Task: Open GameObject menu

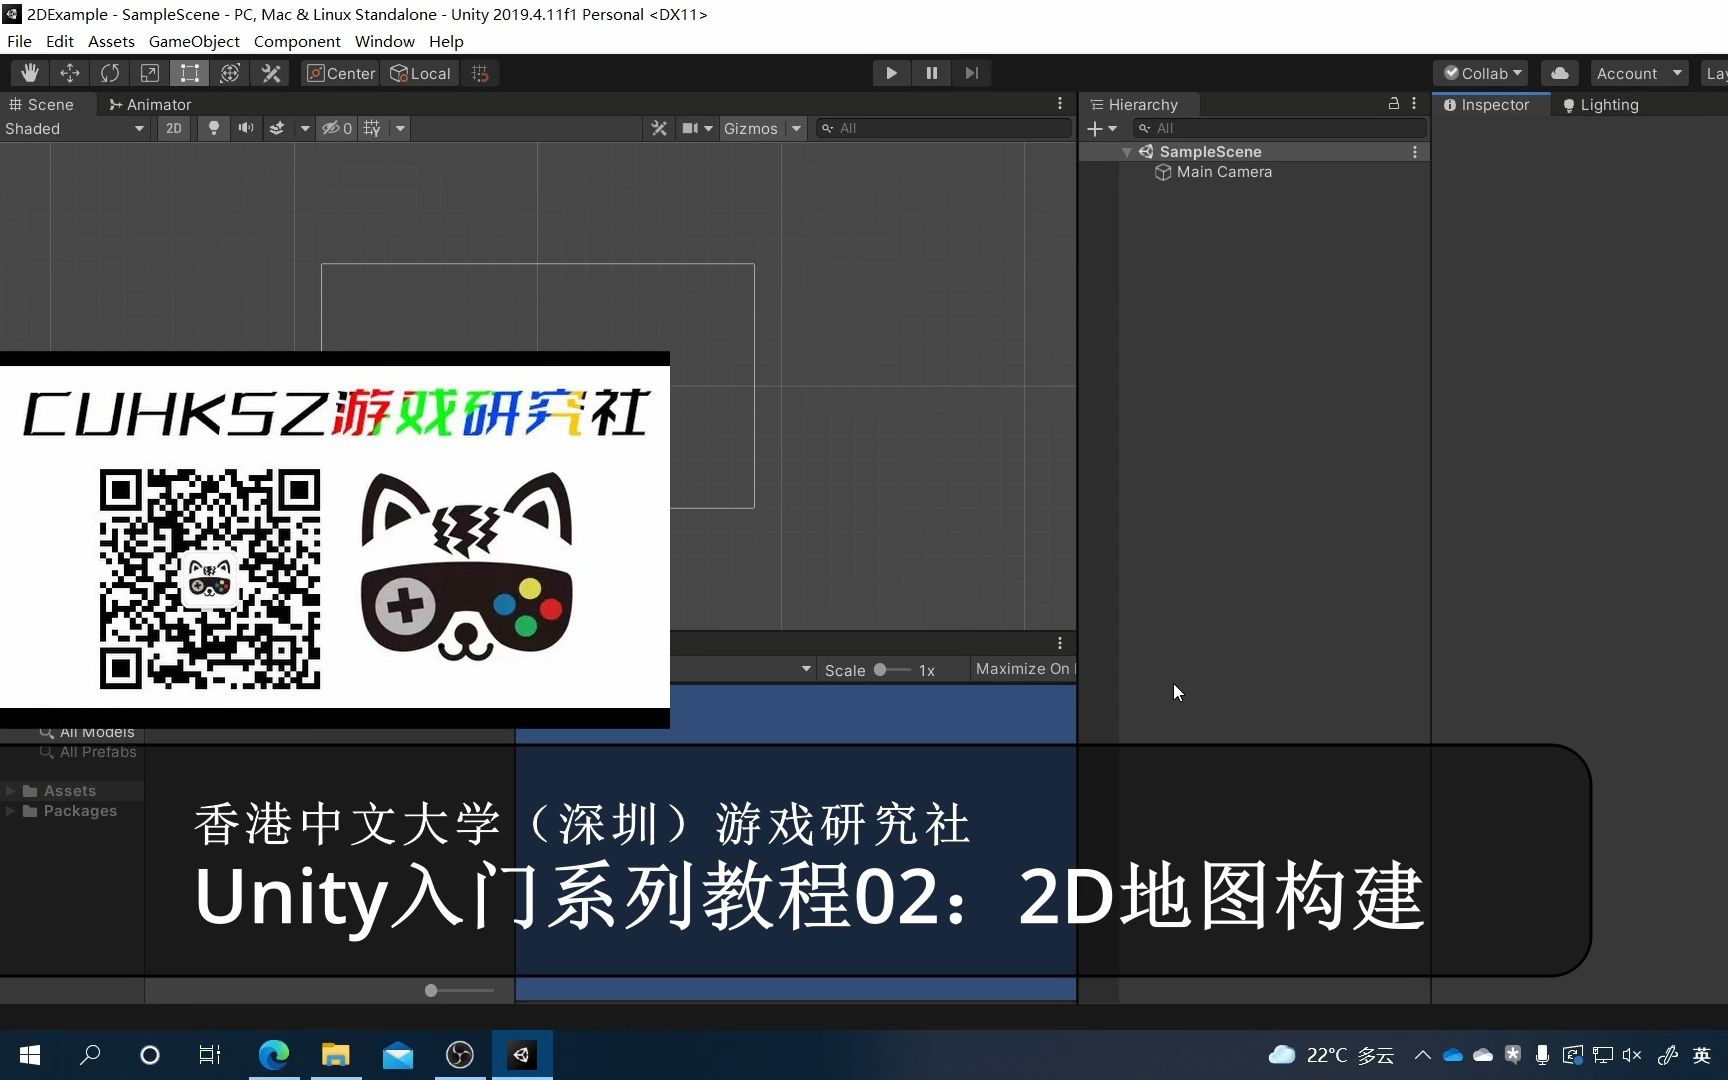Action: (194, 41)
